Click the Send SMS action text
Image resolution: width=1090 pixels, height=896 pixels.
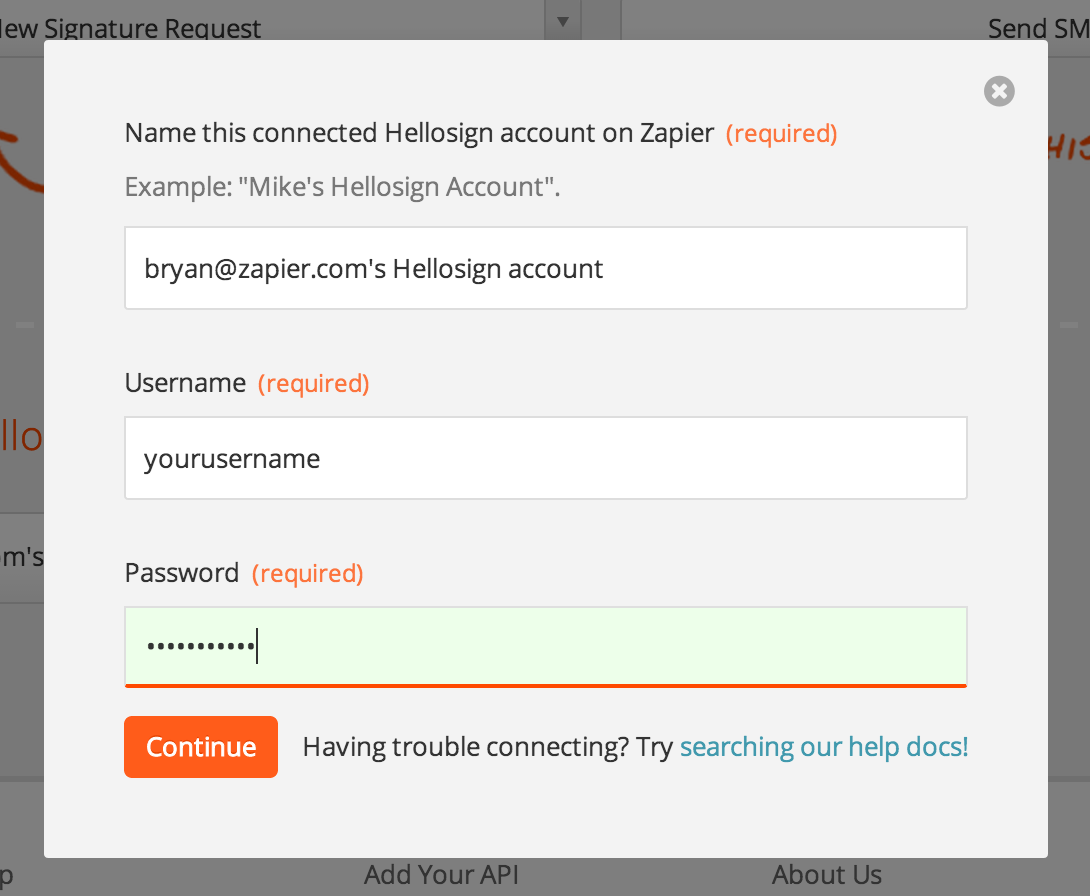[1039, 28]
